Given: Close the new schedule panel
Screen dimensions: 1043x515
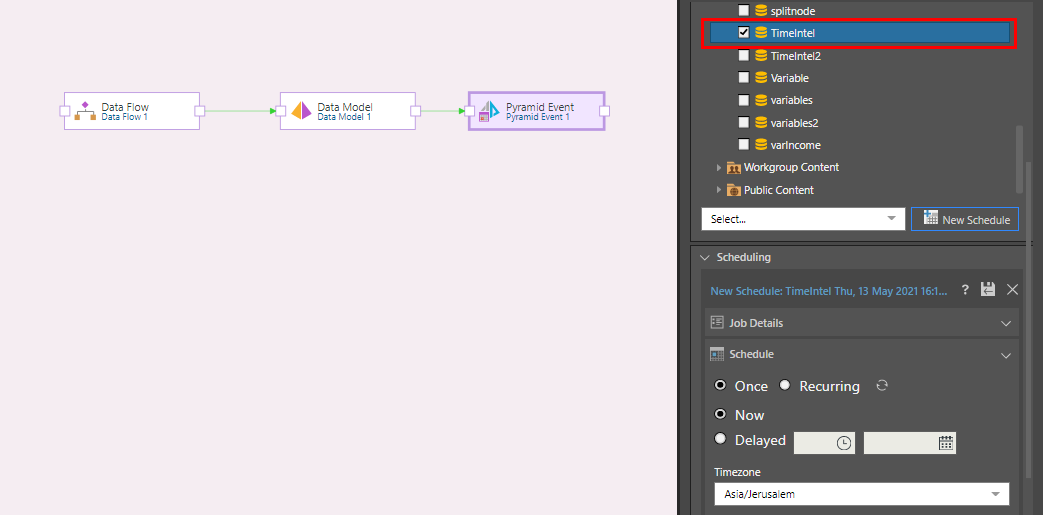Looking at the screenshot, I should [1012, 289].
